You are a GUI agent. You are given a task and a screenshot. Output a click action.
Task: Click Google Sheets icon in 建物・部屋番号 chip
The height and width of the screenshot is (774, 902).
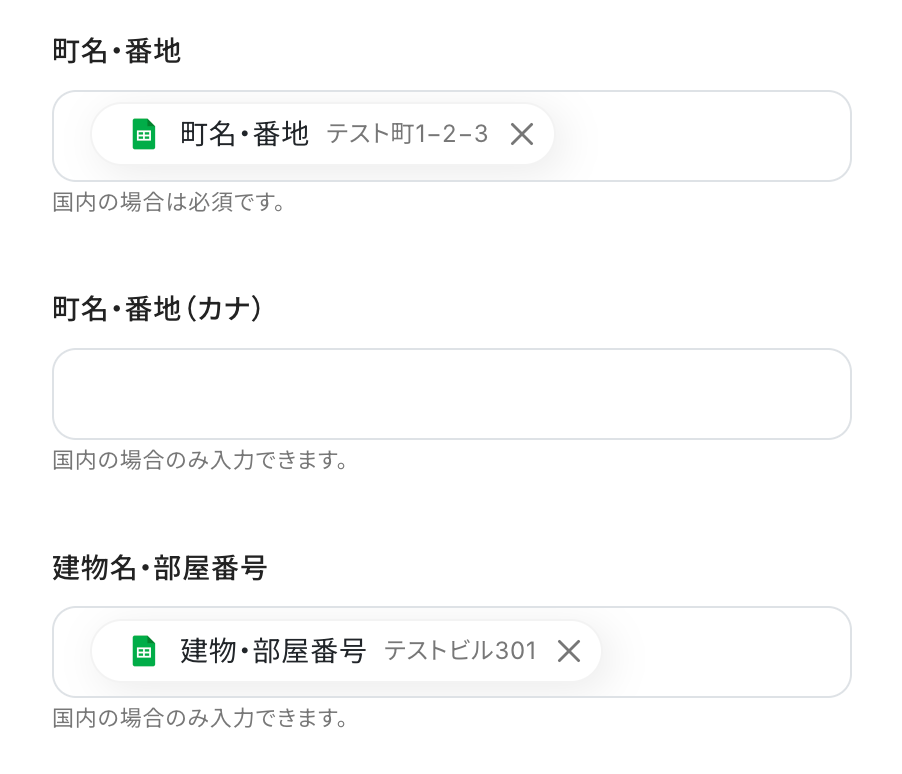[144, 651]
